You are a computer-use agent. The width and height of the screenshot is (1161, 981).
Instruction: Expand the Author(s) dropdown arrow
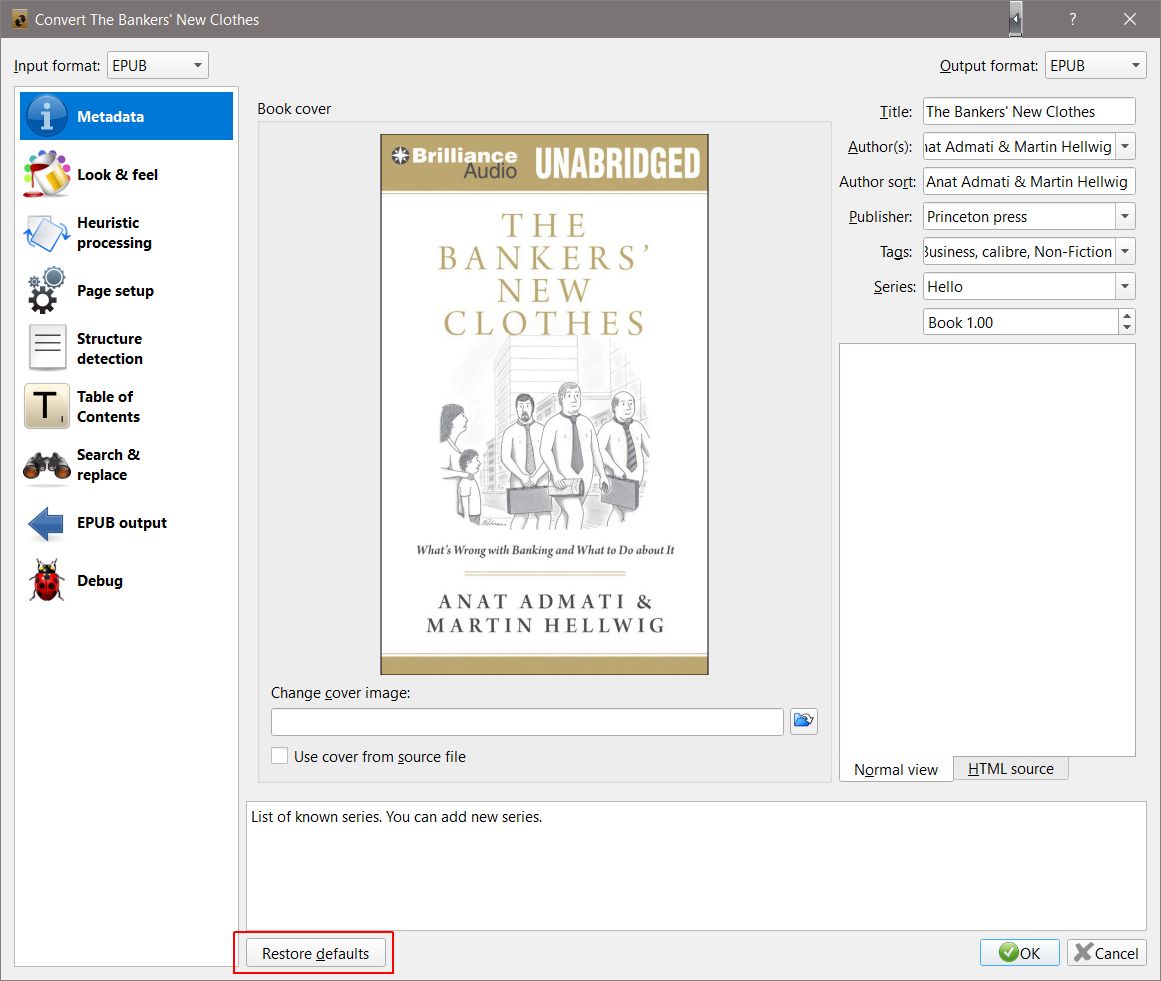[1125, 147]
